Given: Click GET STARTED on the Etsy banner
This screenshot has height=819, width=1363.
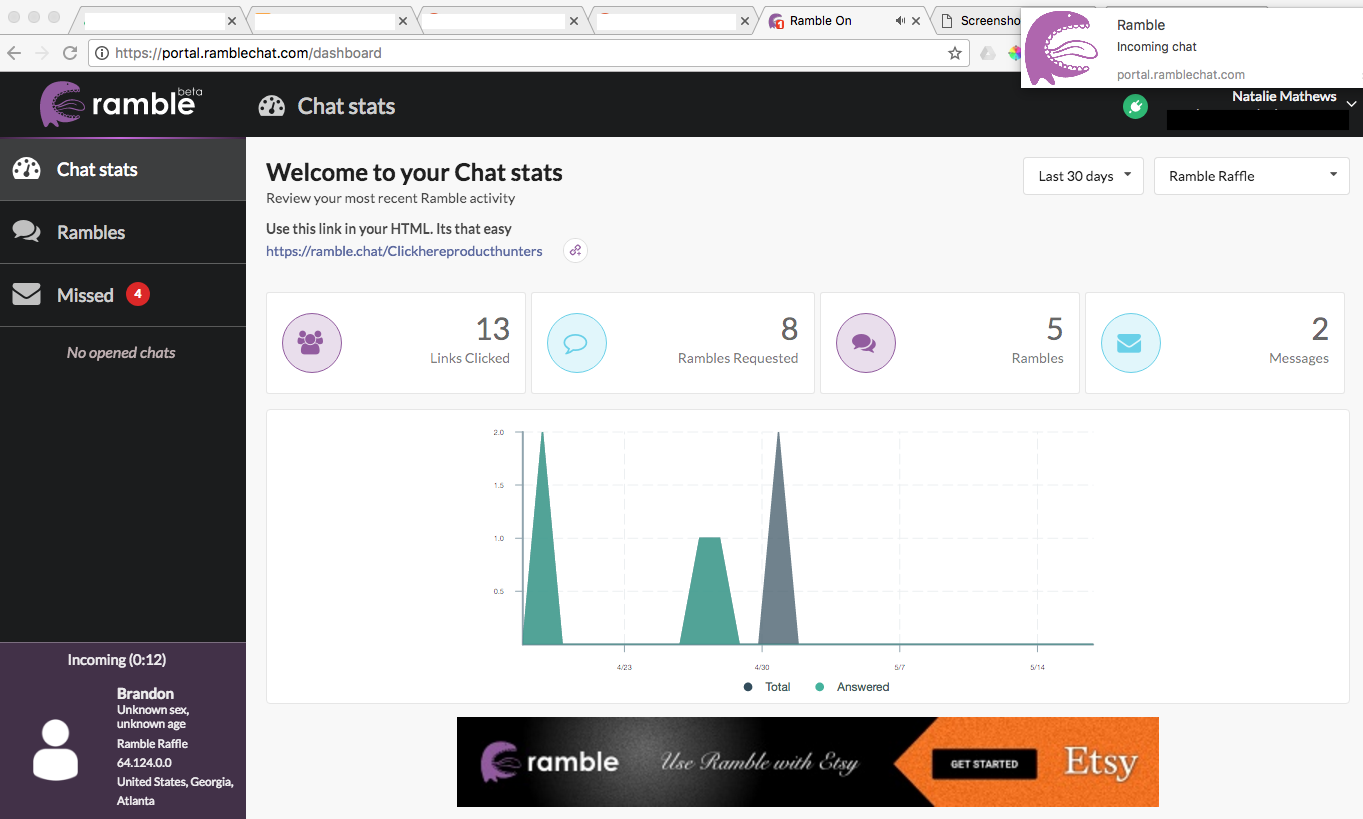Looking at the screenshot, I should pyautogui.click(x=983, y=762).
